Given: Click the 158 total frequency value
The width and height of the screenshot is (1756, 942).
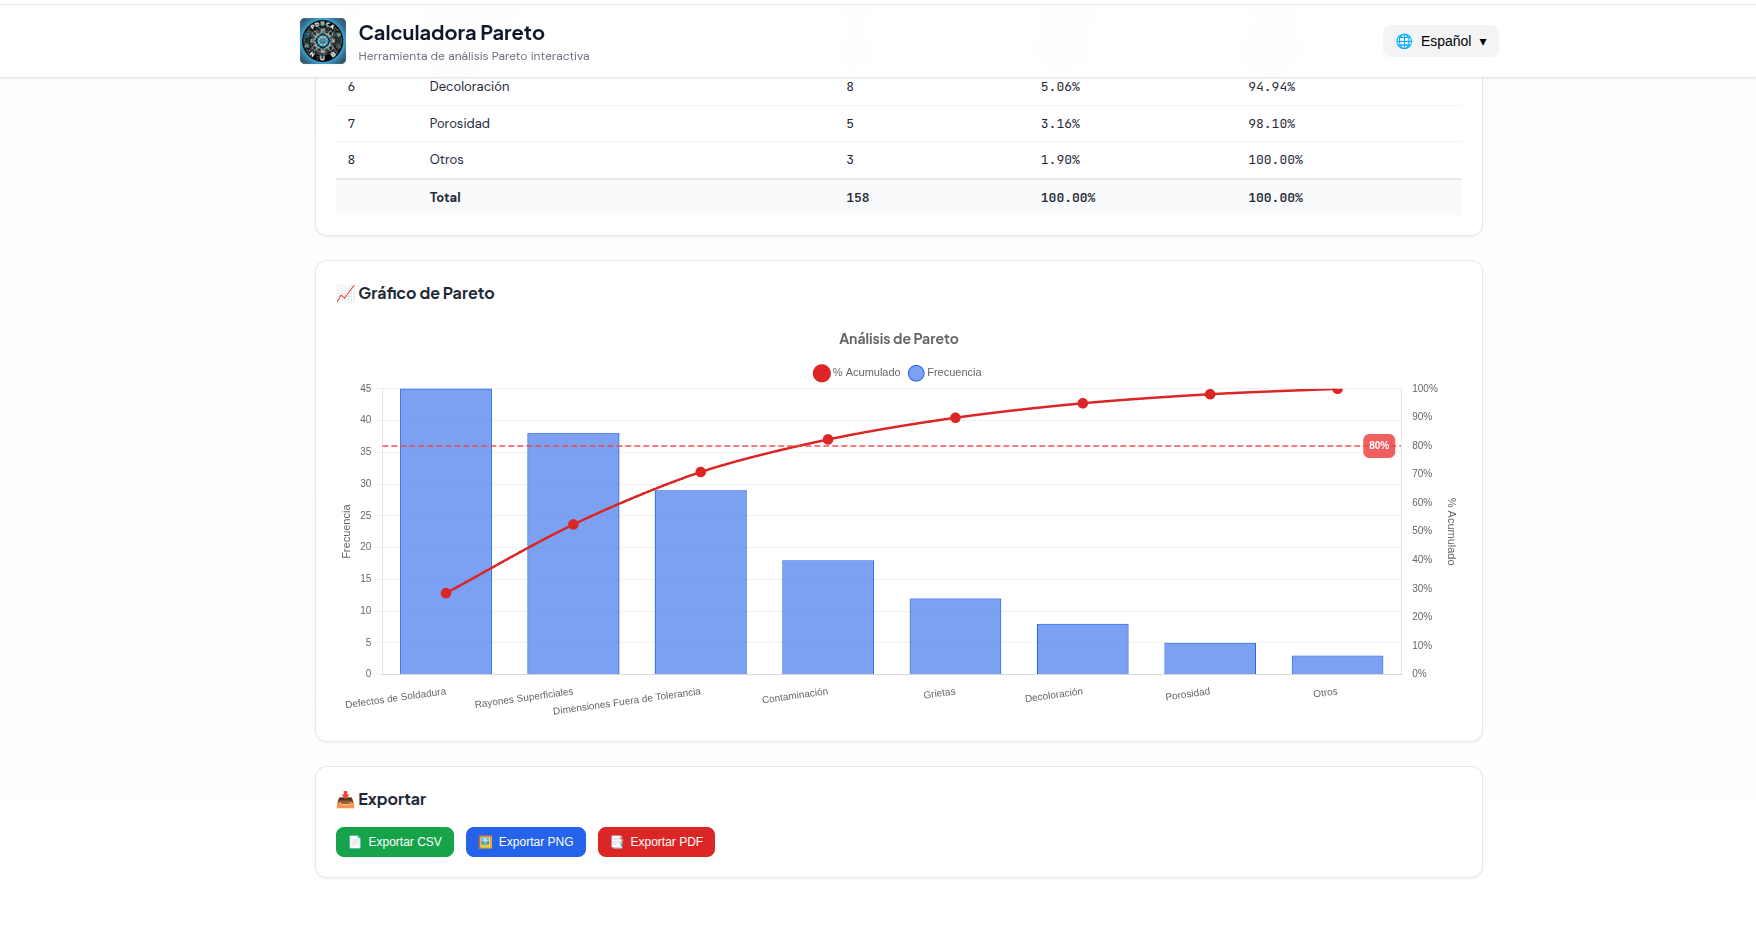Looking at the screenshot, I should click(x=858, y=198).
